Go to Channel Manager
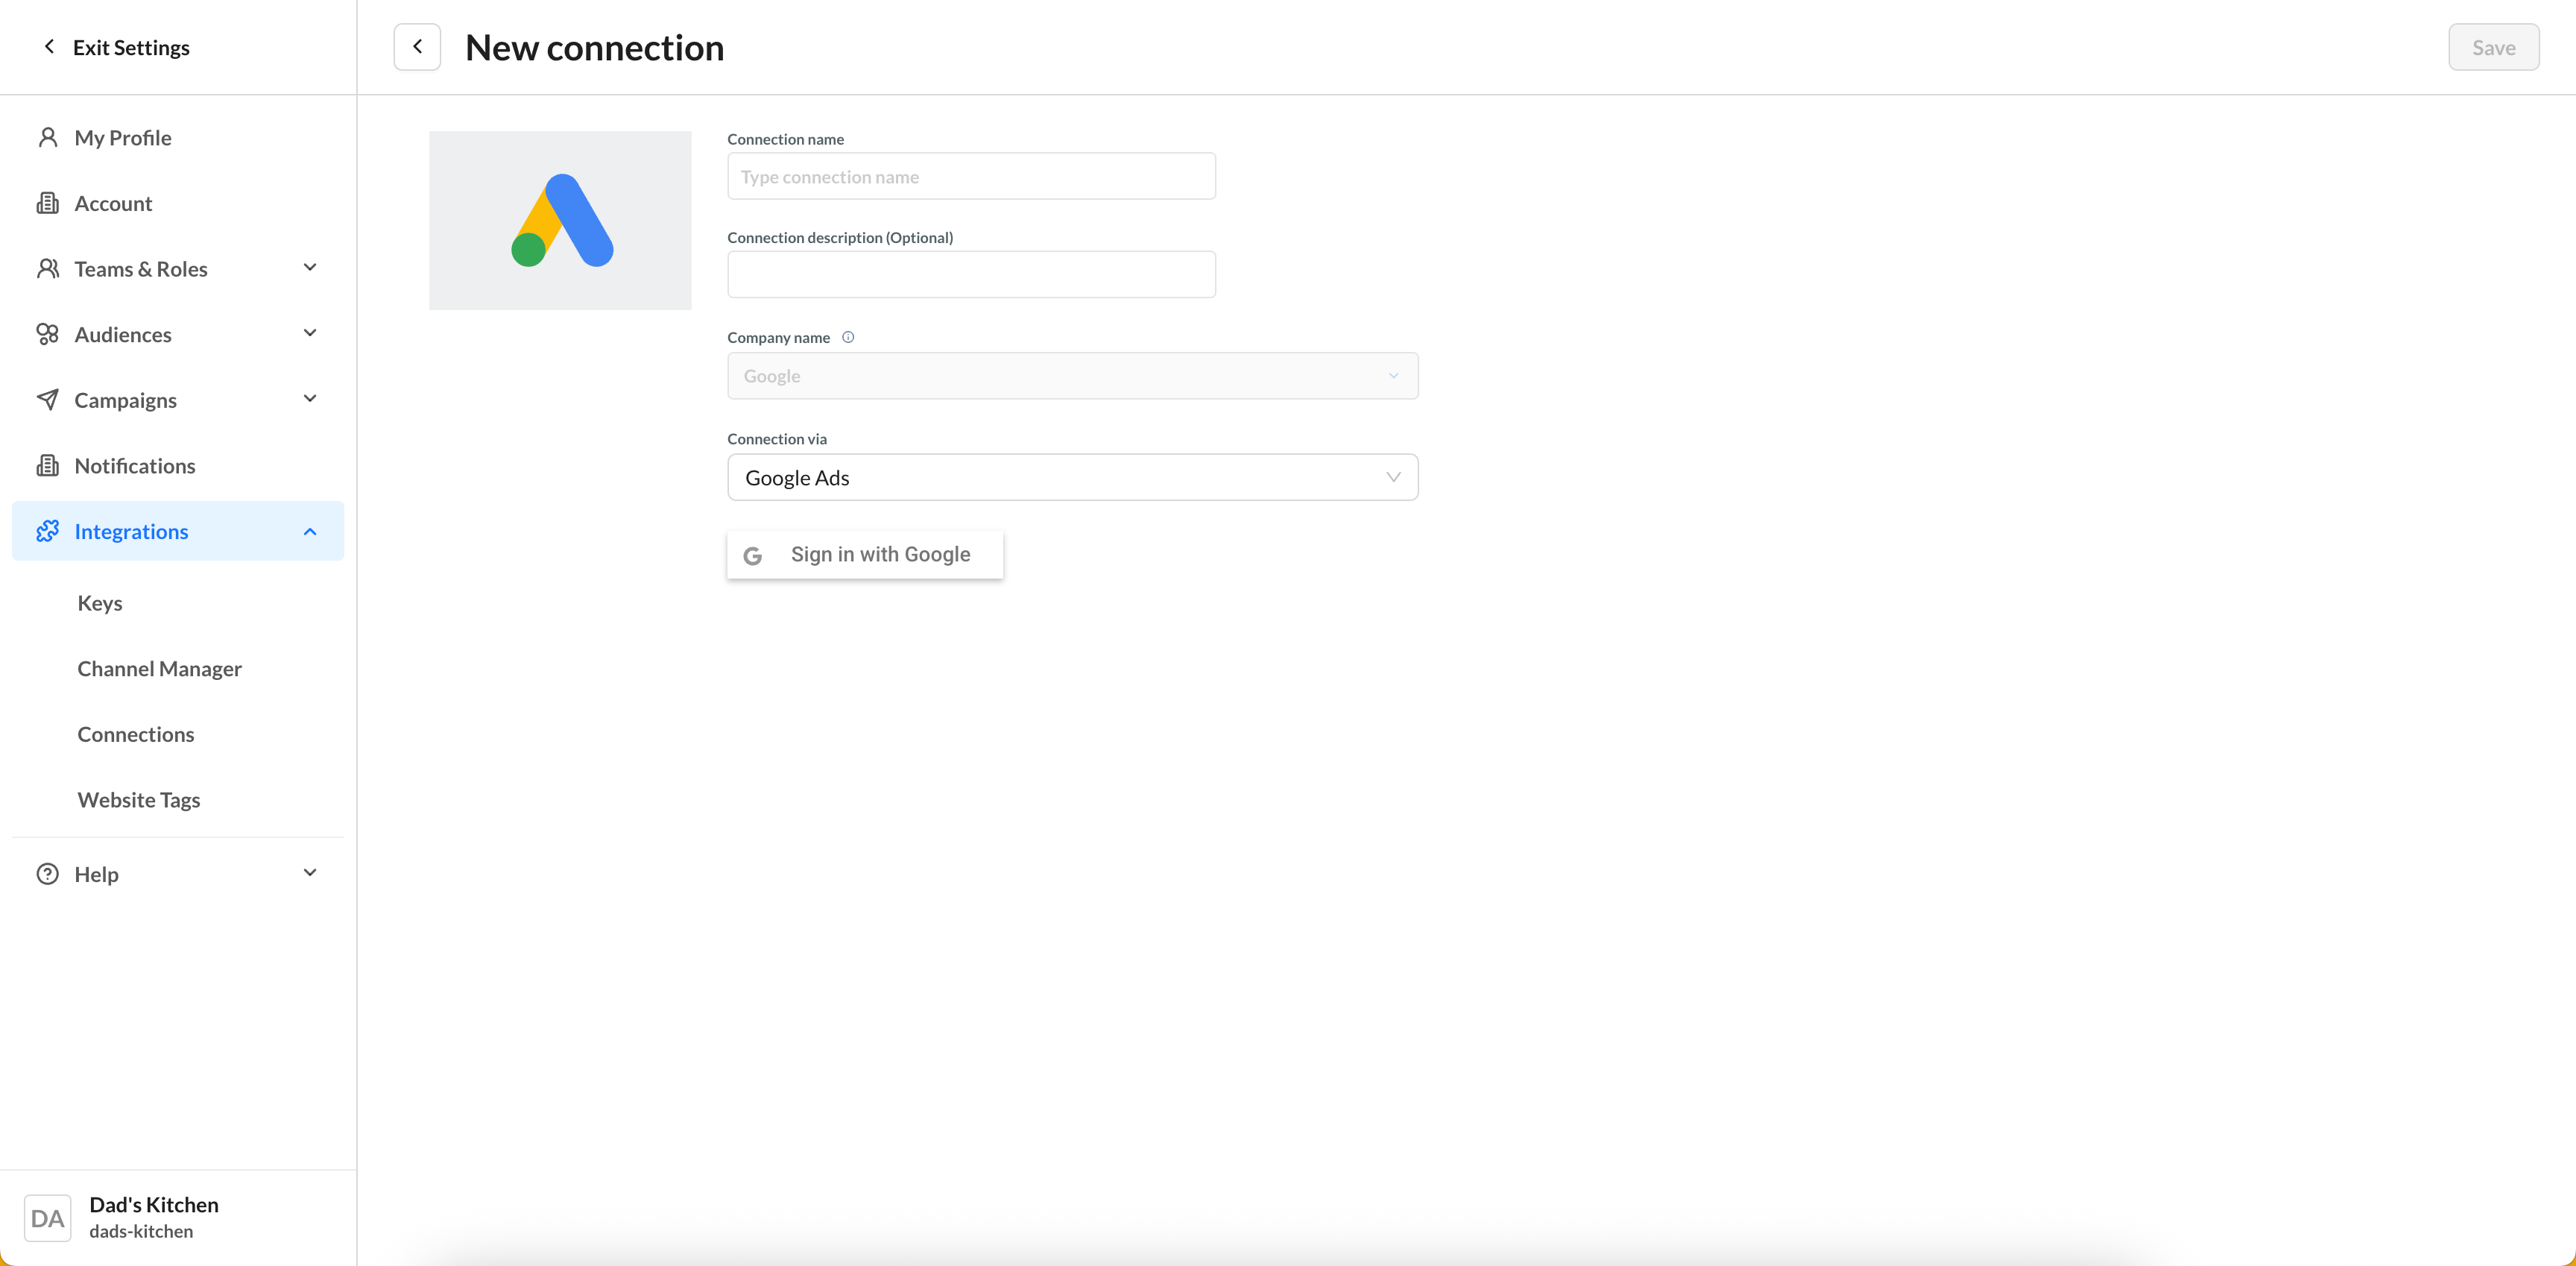The width and height of the screenshot is (2576, 1266). coord(160,668)
